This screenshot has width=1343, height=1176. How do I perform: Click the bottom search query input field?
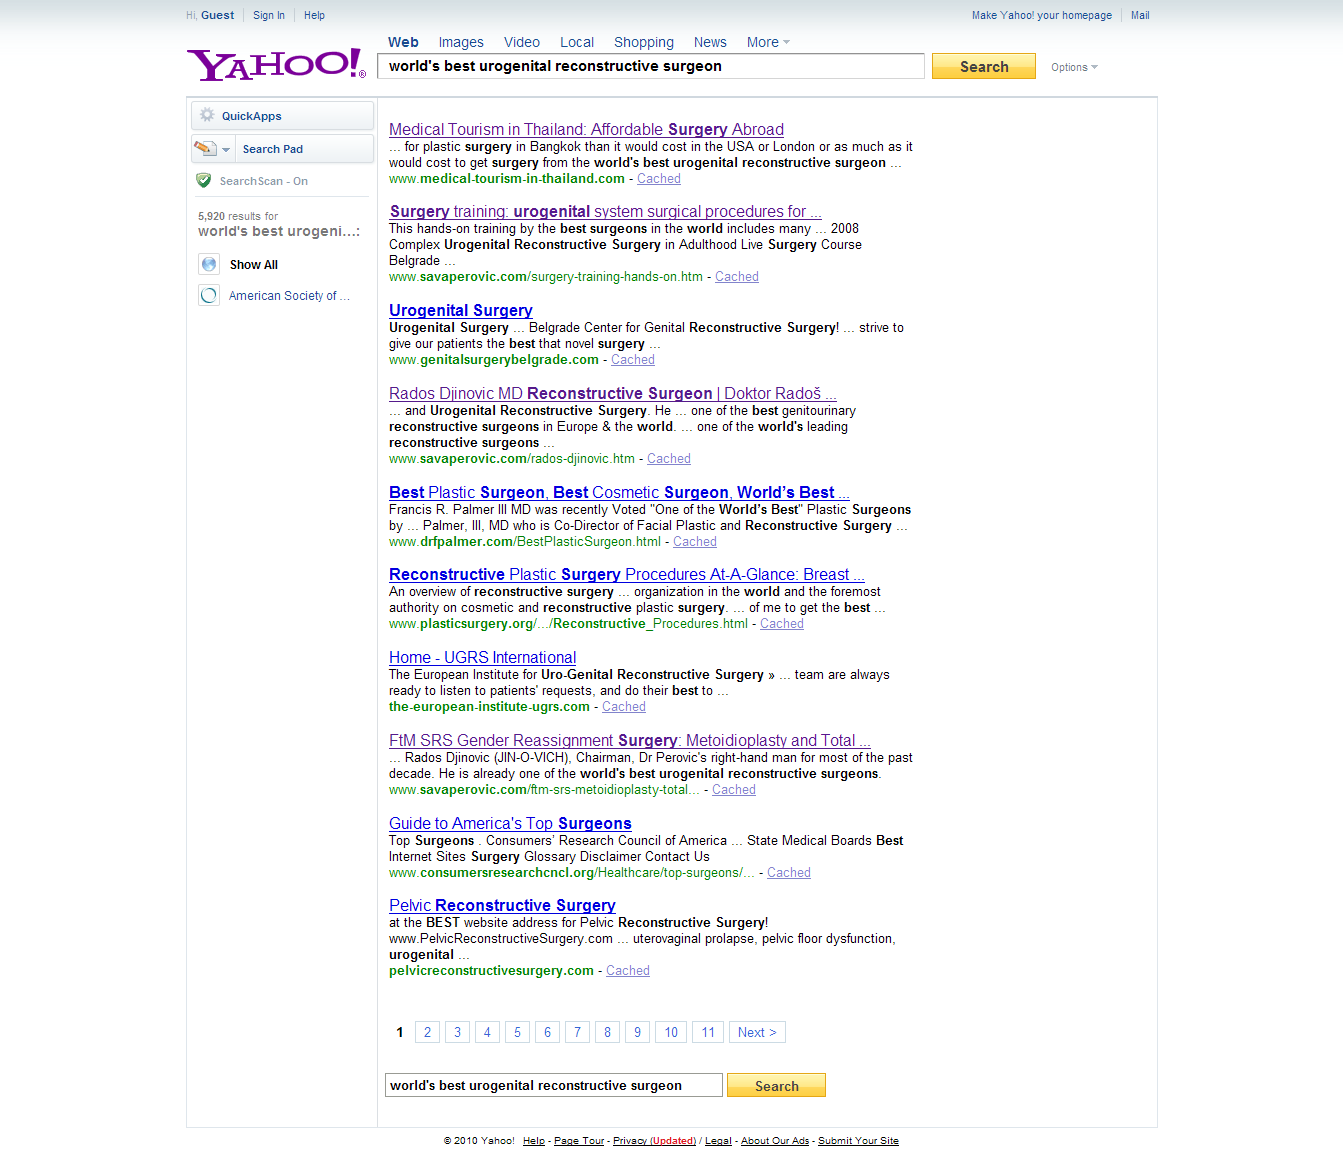(x=553, y=1085)
